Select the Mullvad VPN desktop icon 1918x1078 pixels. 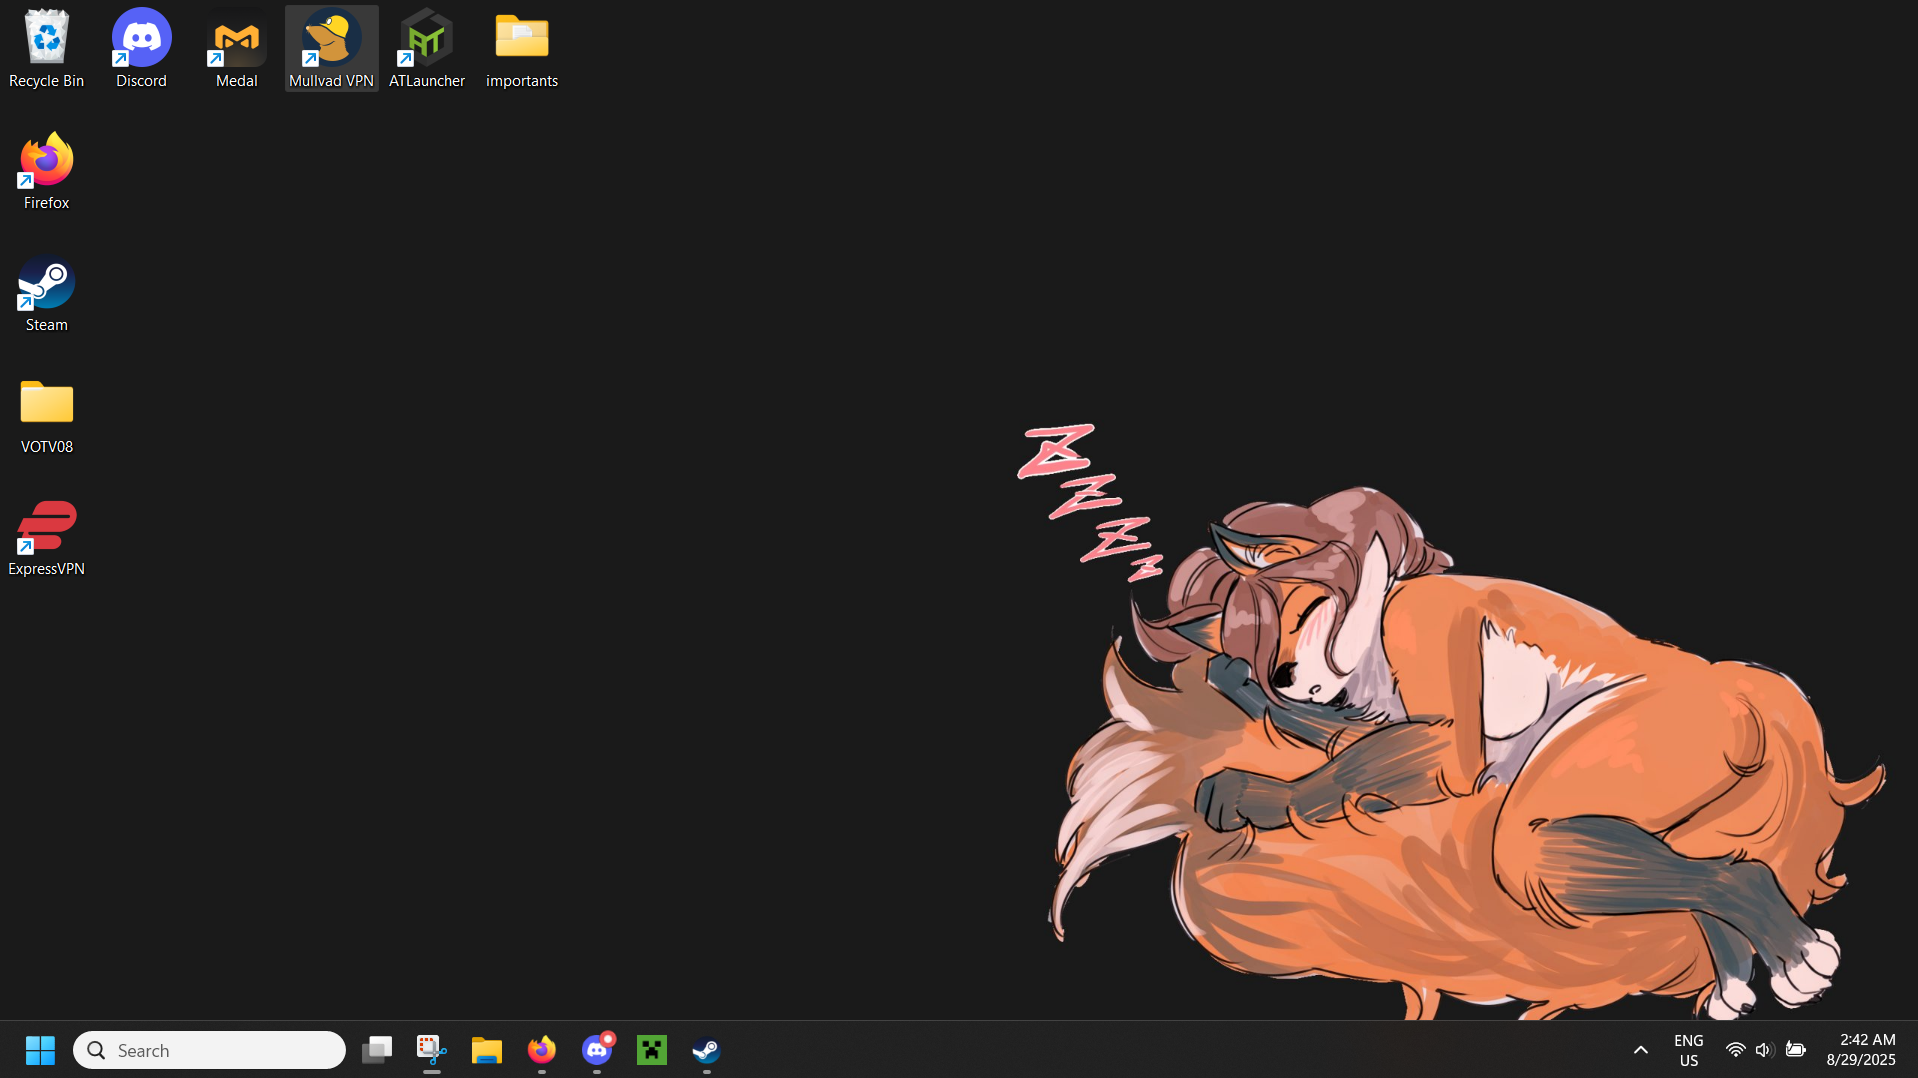(331, 48)
